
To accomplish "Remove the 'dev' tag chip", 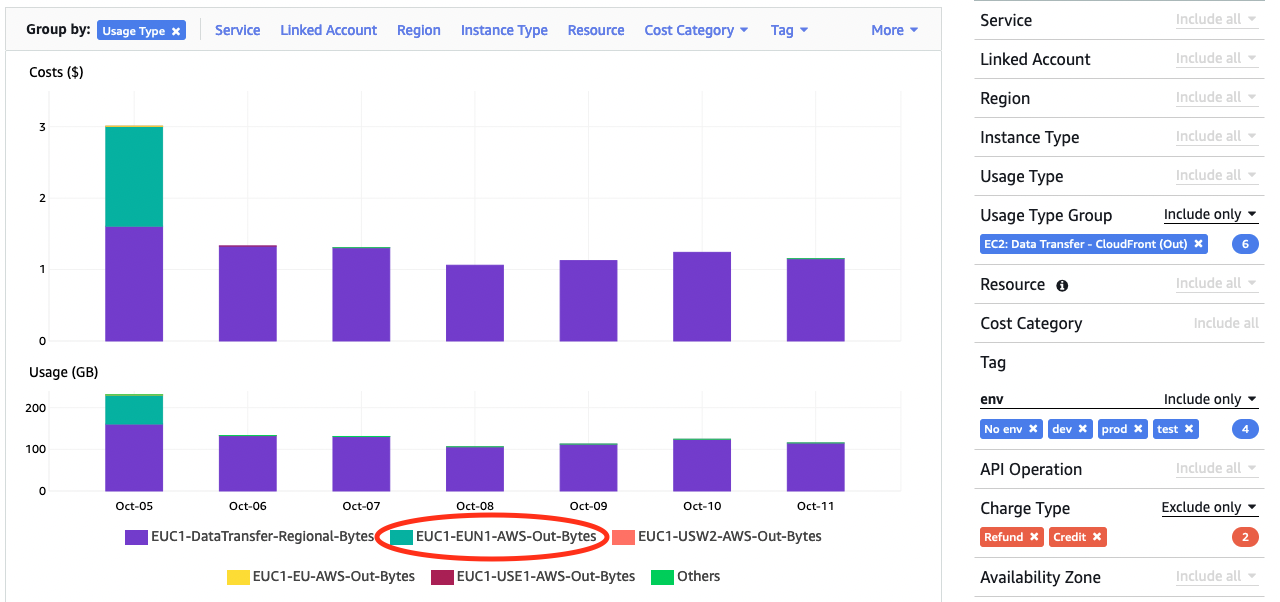I will 1083,429.
